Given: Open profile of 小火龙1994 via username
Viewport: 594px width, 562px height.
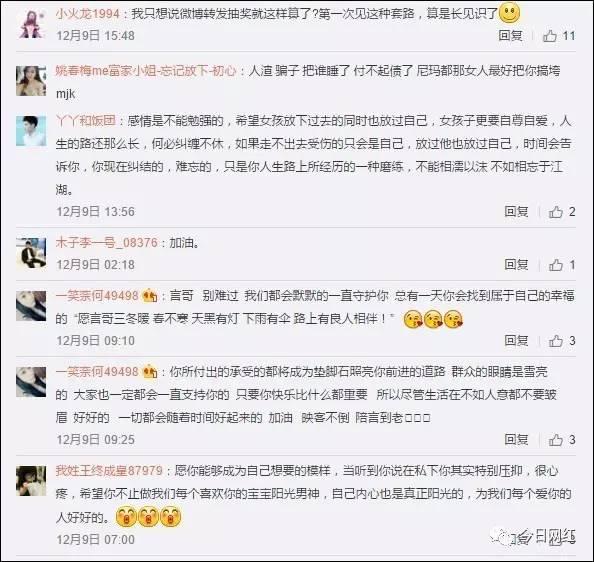Looking at the screenshot, I should point(88,14).
